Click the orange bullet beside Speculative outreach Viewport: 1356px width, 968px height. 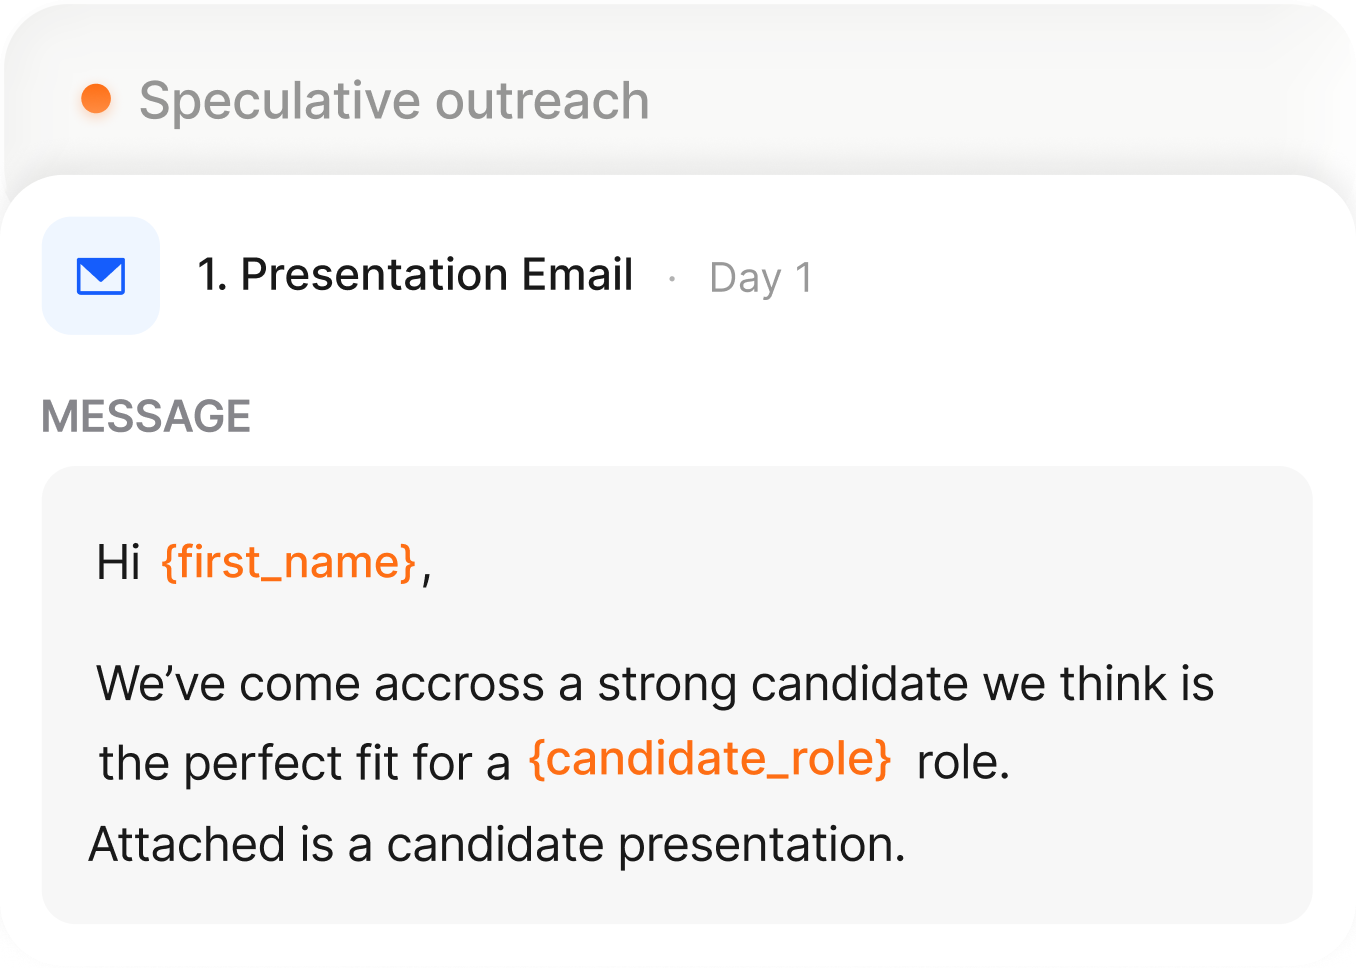pos(95,98)
